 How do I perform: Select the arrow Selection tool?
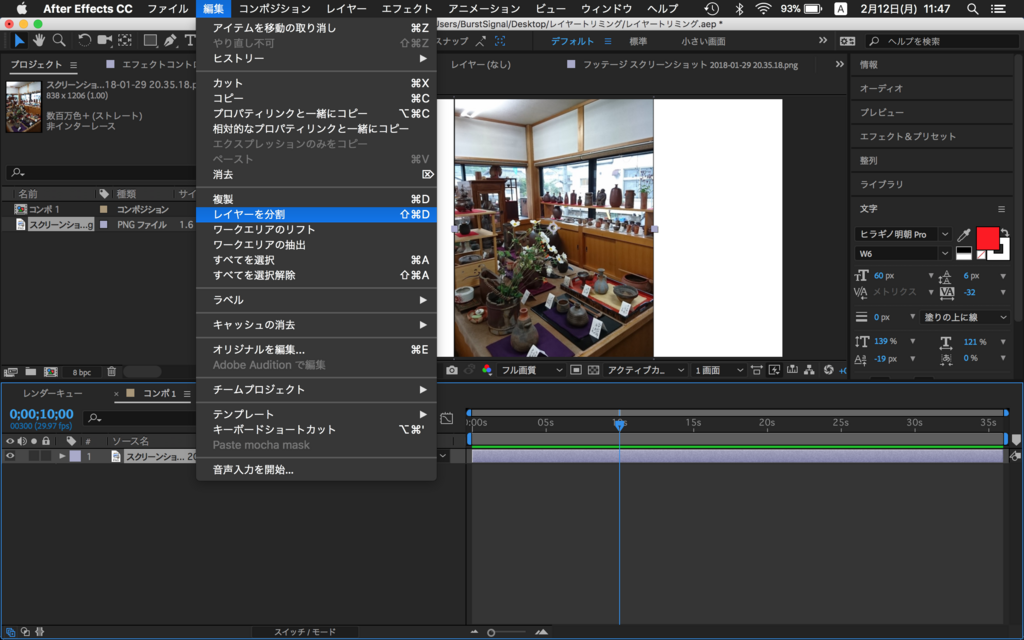pyautogui.click(x=19, y=40)
